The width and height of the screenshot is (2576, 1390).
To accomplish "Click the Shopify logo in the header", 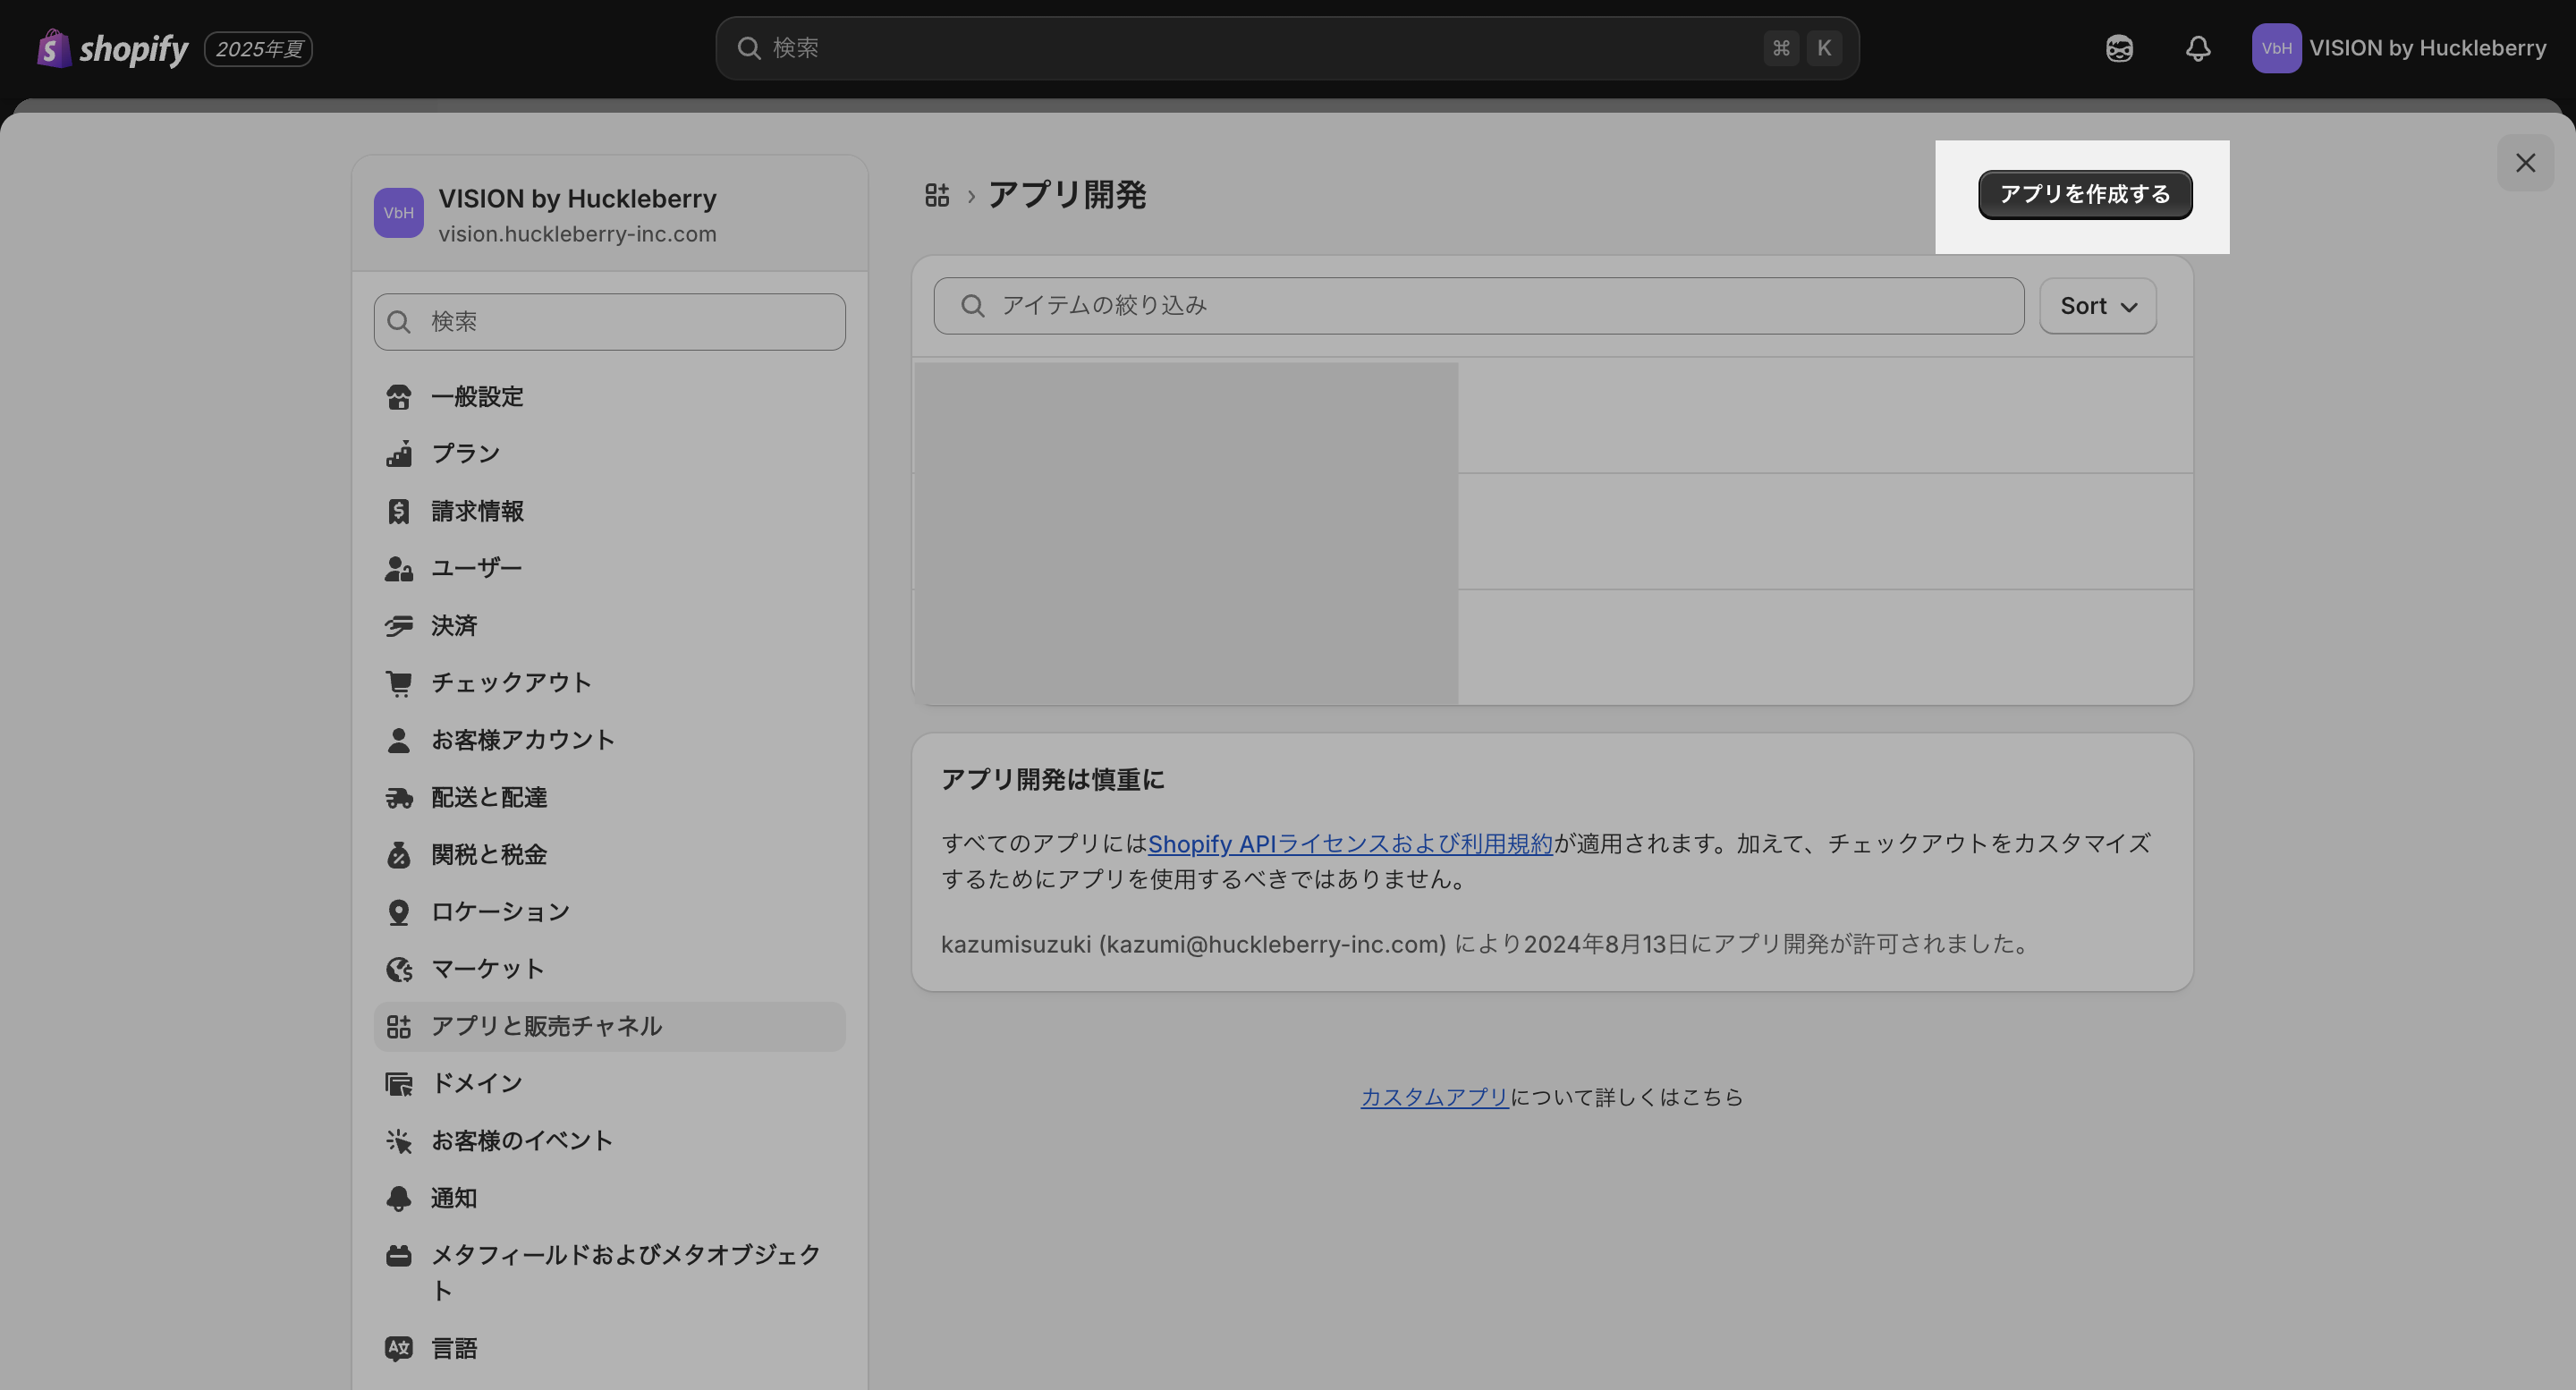I will (112, 48).
